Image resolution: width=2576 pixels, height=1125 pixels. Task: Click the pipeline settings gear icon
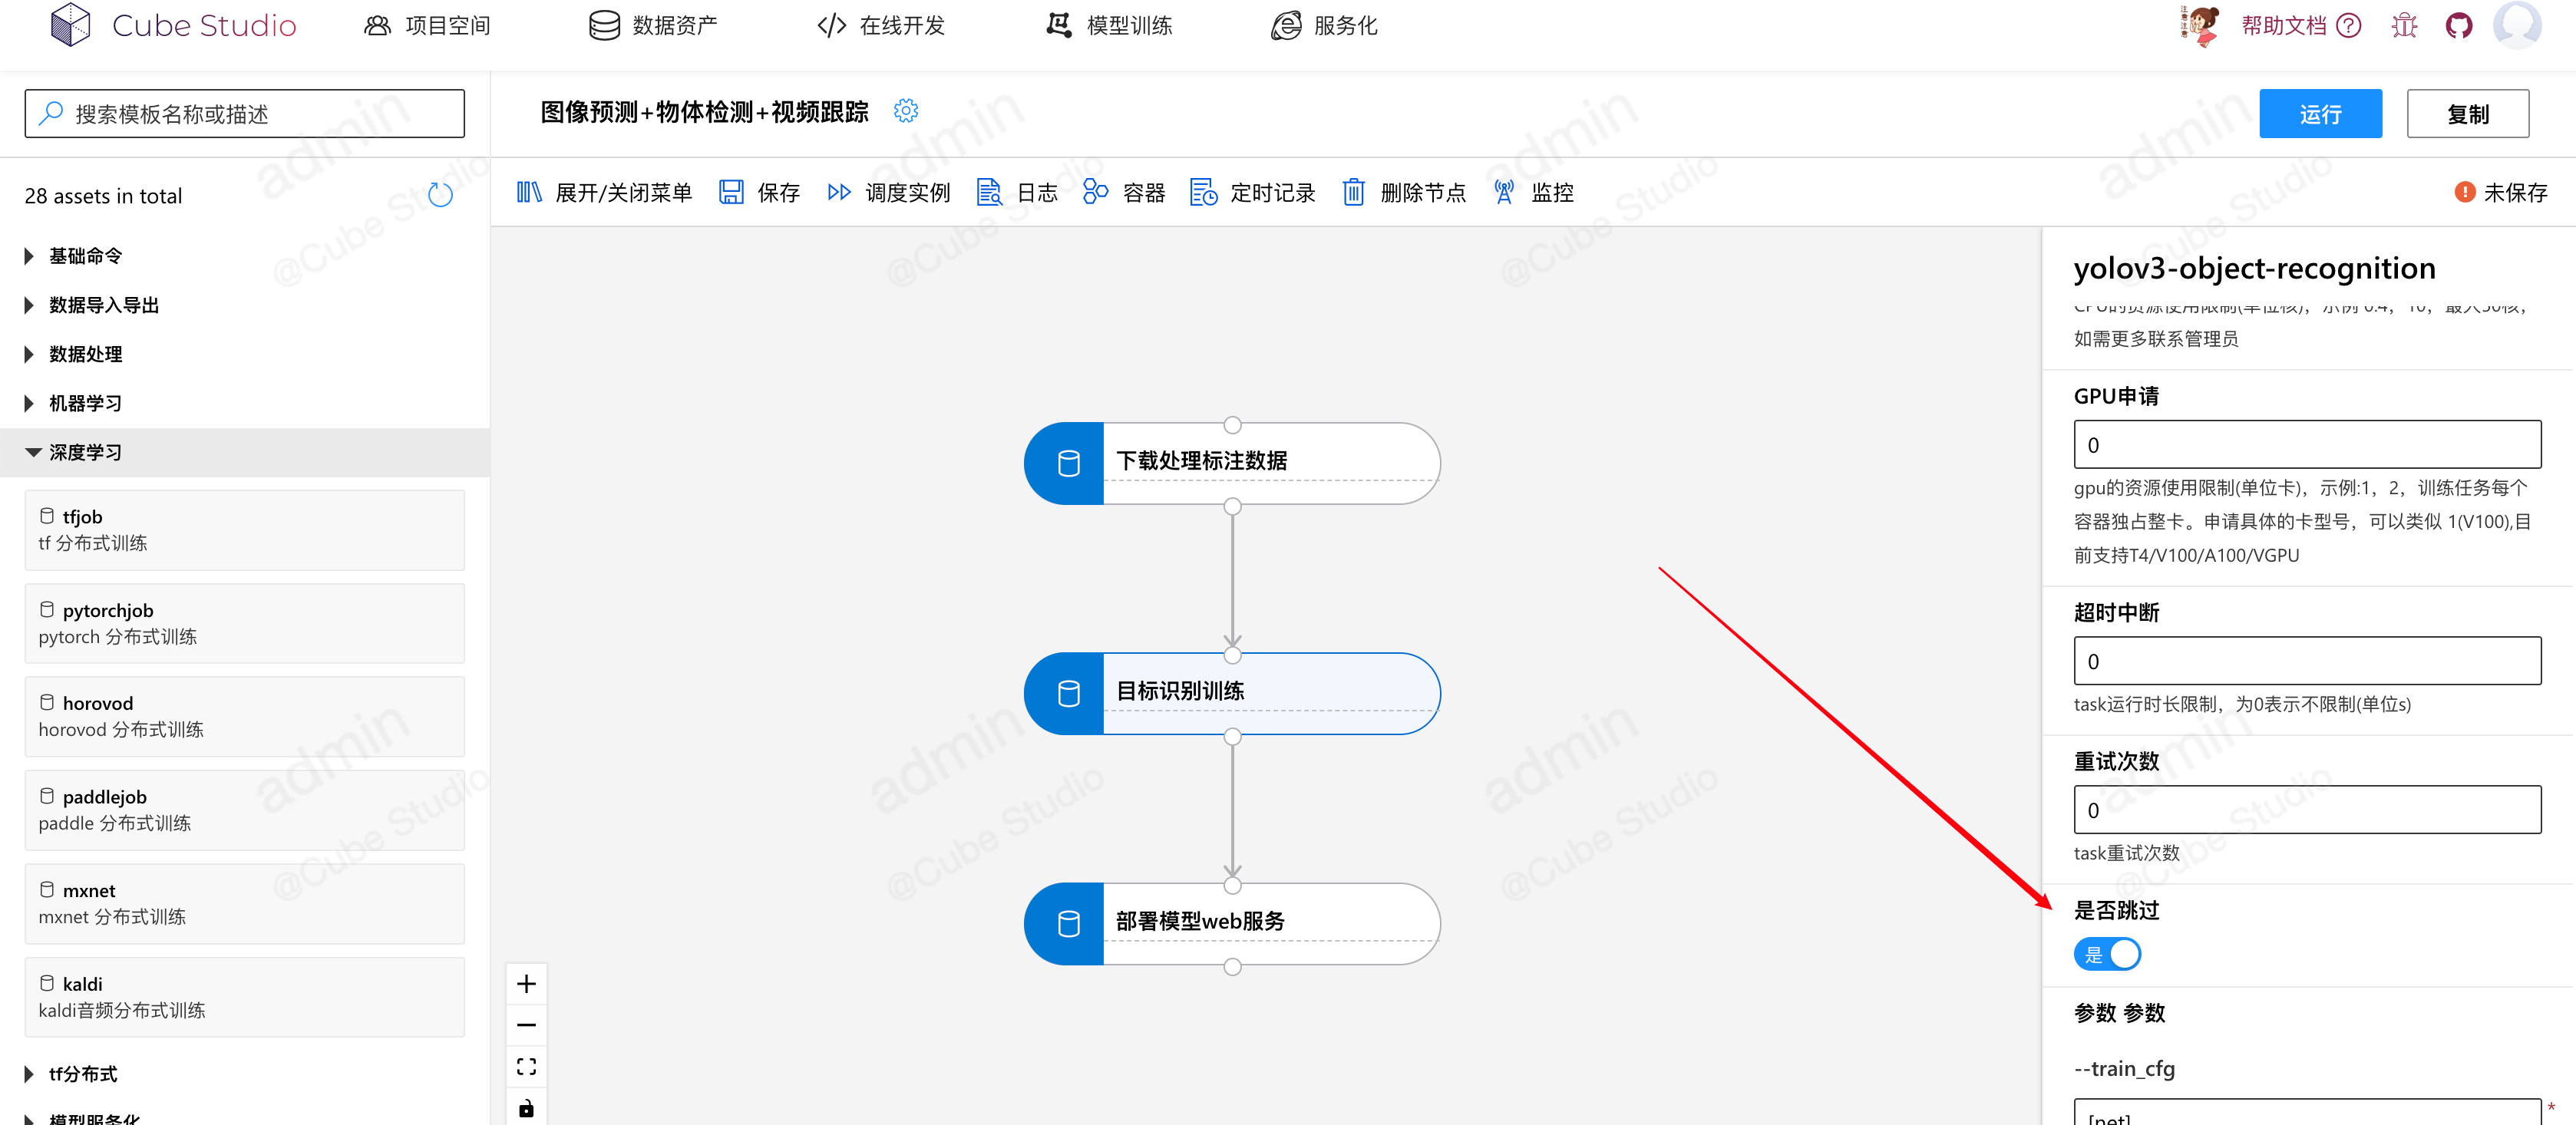(x=905, y=111)
